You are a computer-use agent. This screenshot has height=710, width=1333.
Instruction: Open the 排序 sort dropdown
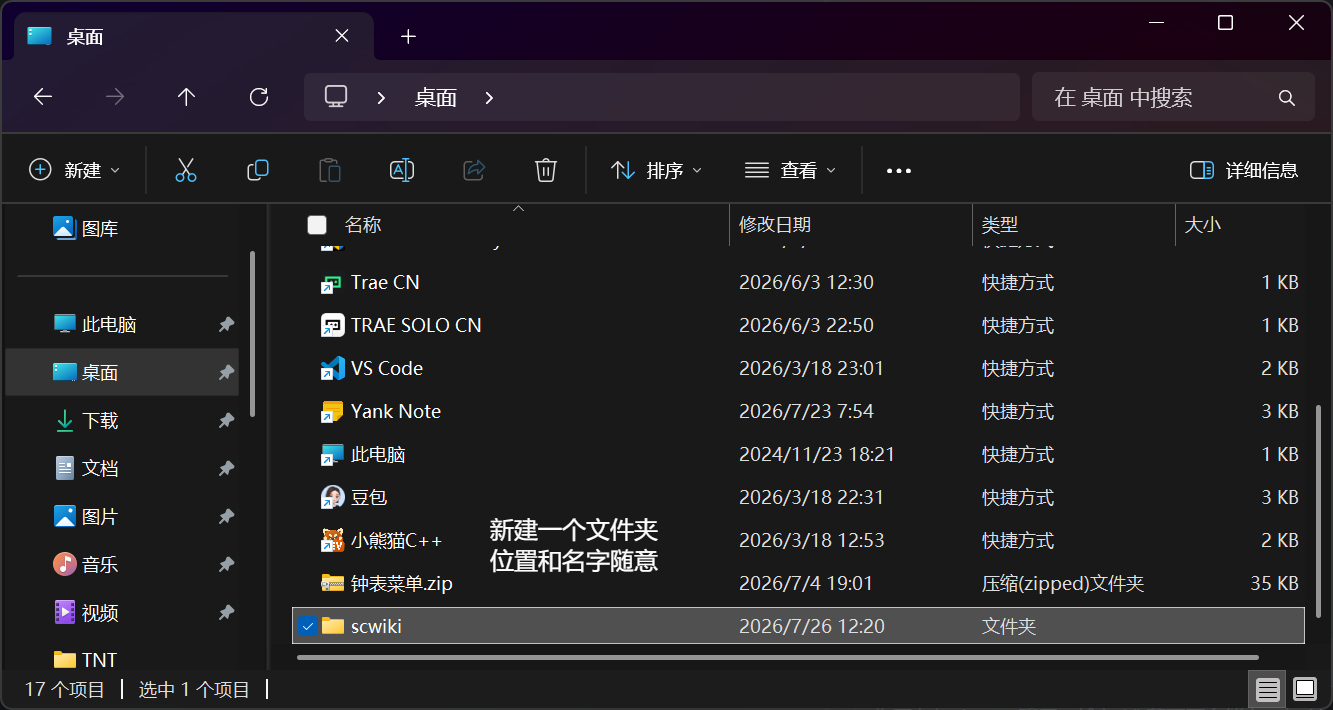point(656,170)
